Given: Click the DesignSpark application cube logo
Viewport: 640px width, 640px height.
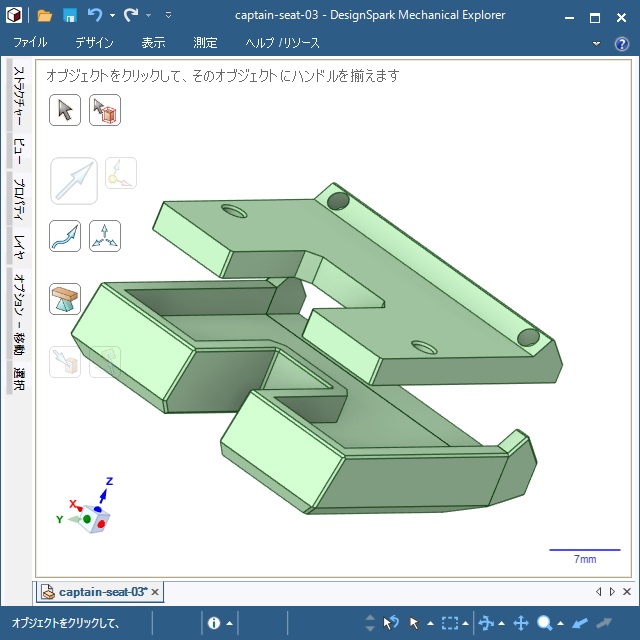Looking at the screenshot, I should 14,15.
